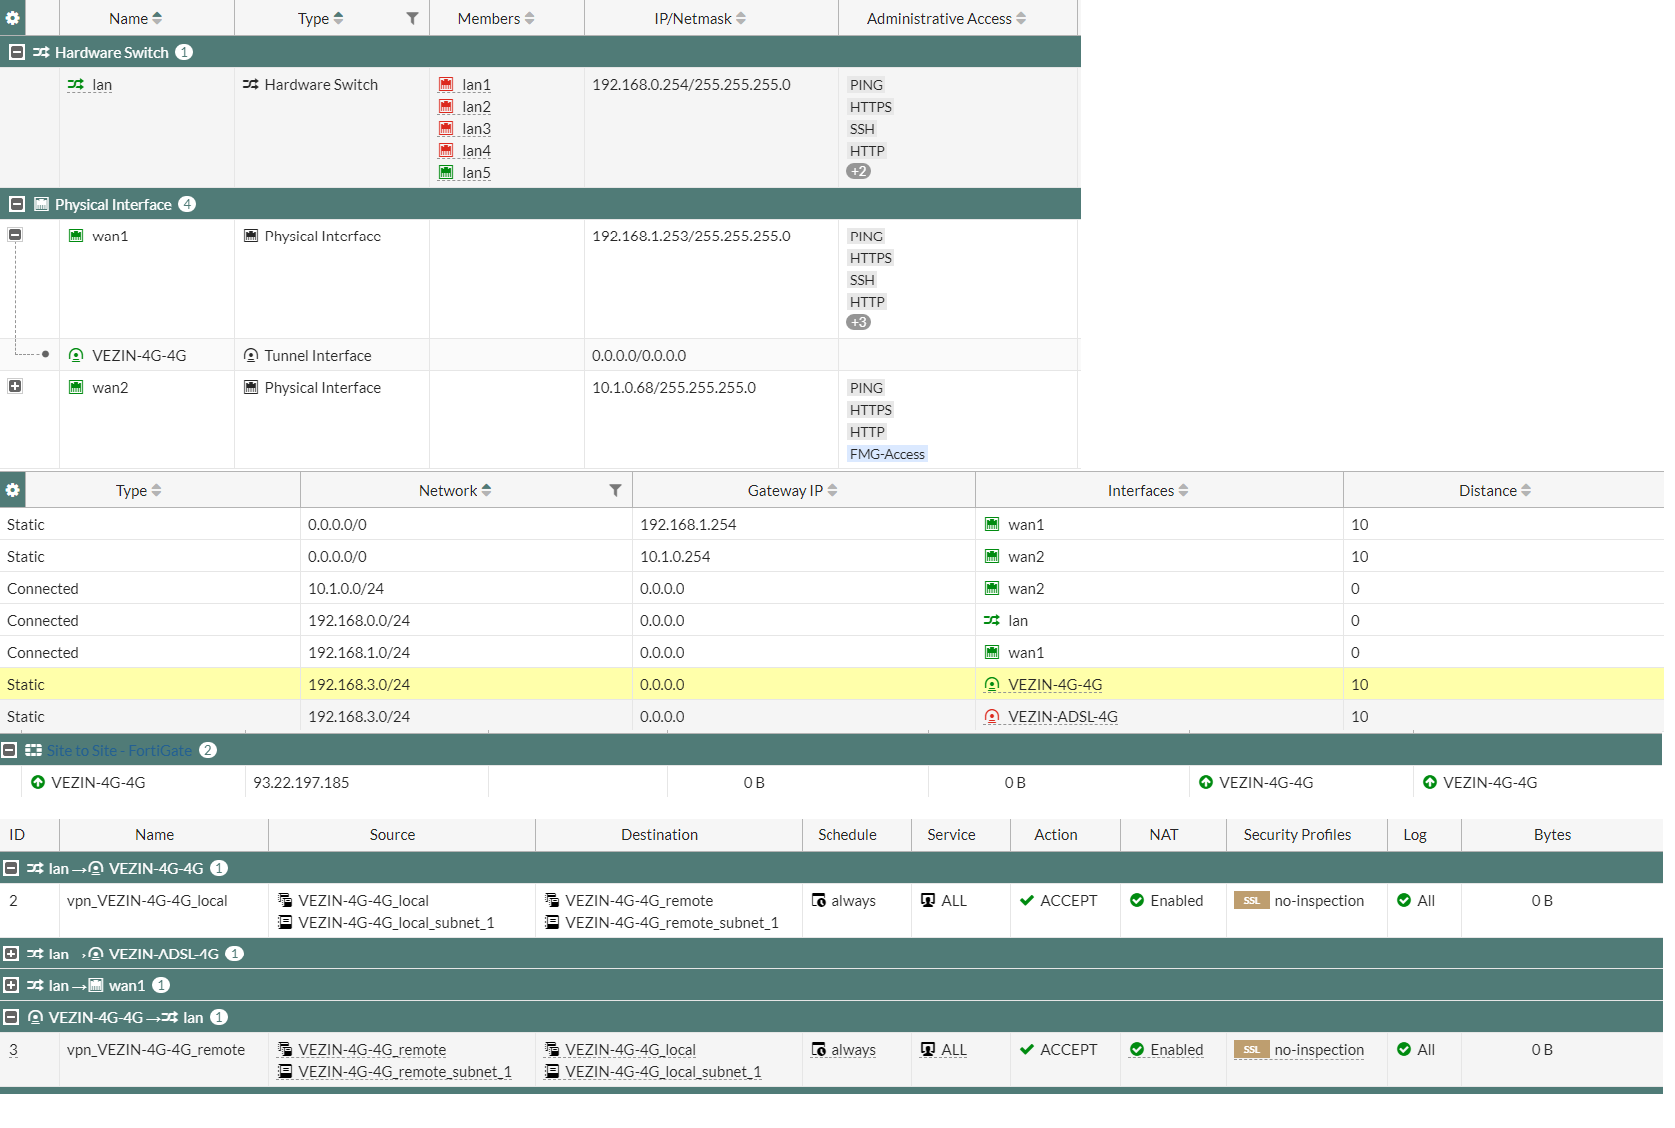1675x1128 pixels.
Task: Click SSL no-inspection icon in policy 2
Action: pos(1251,901)
